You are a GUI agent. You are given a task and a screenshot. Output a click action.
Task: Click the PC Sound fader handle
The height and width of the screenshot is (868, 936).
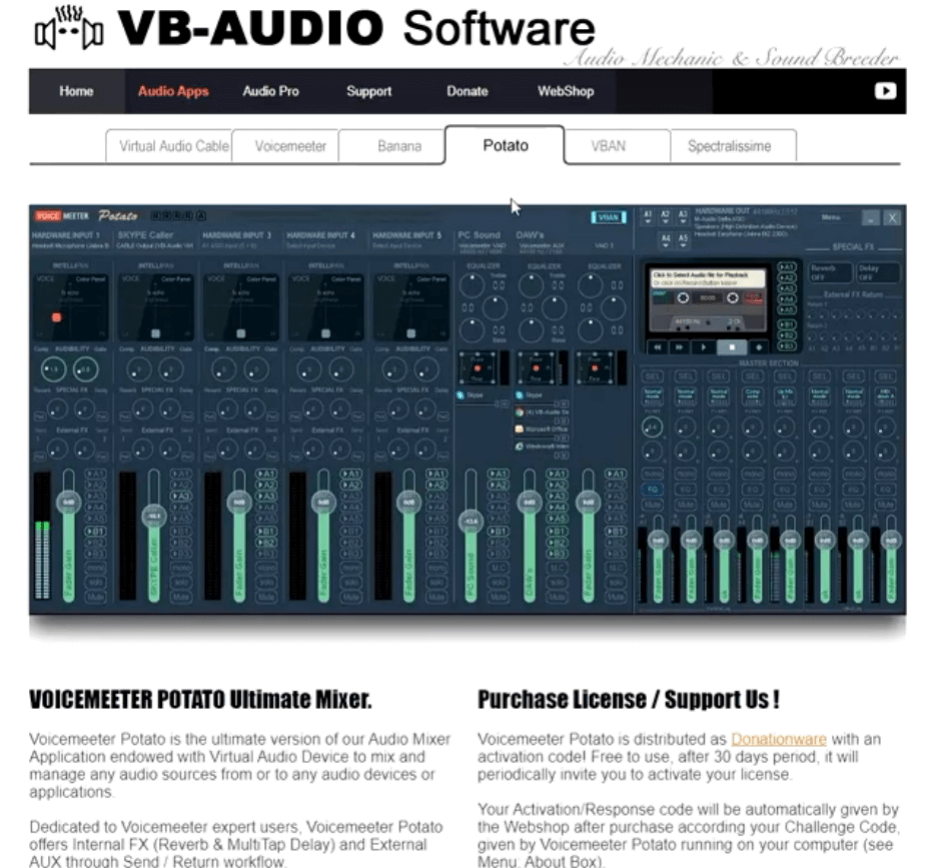(x=471, y=522)
